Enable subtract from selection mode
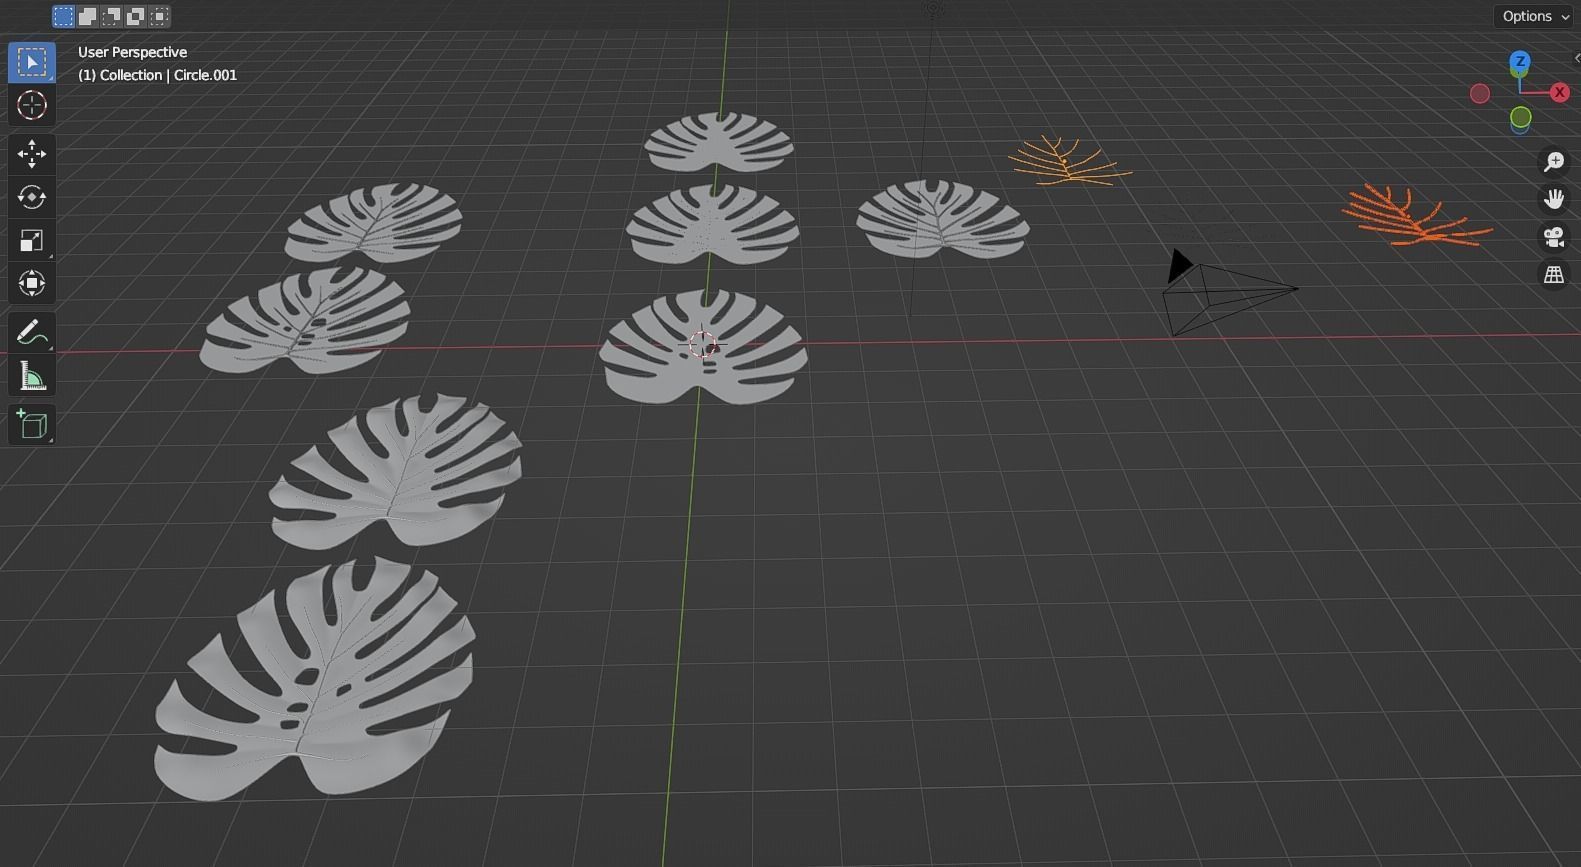This screenshot has width=1581, height=867. (111, 16)
